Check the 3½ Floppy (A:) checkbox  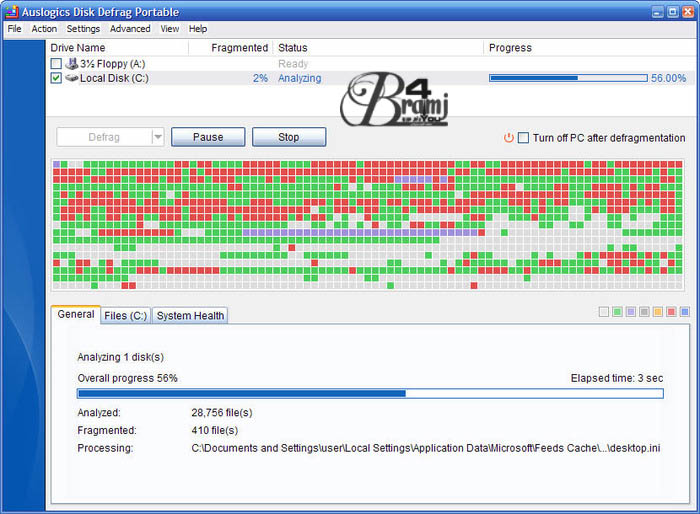tap(56, 63)
